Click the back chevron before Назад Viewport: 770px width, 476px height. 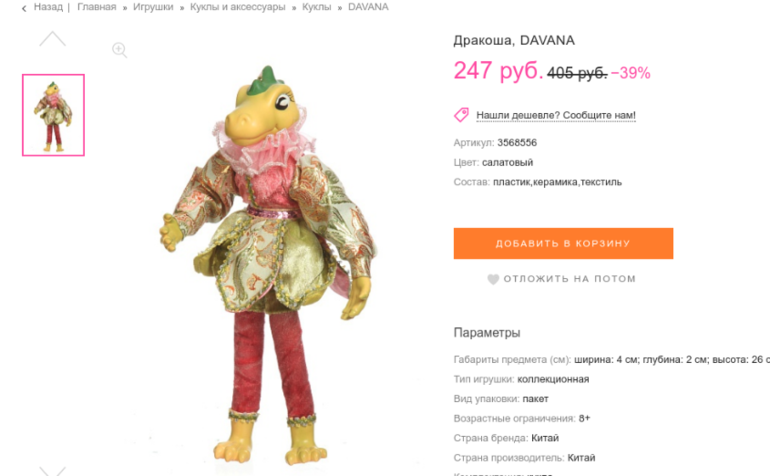(24, 8)
